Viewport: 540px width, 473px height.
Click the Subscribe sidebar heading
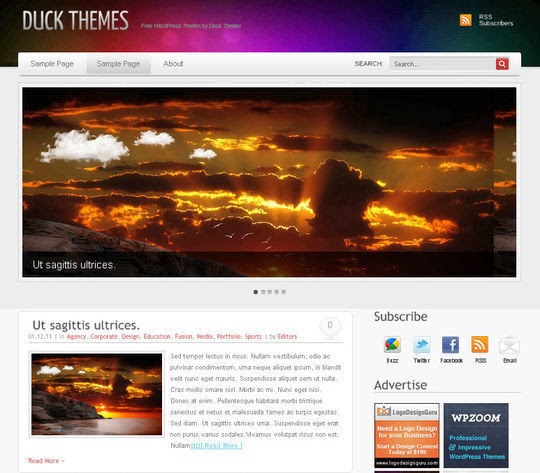click(401, 317)
